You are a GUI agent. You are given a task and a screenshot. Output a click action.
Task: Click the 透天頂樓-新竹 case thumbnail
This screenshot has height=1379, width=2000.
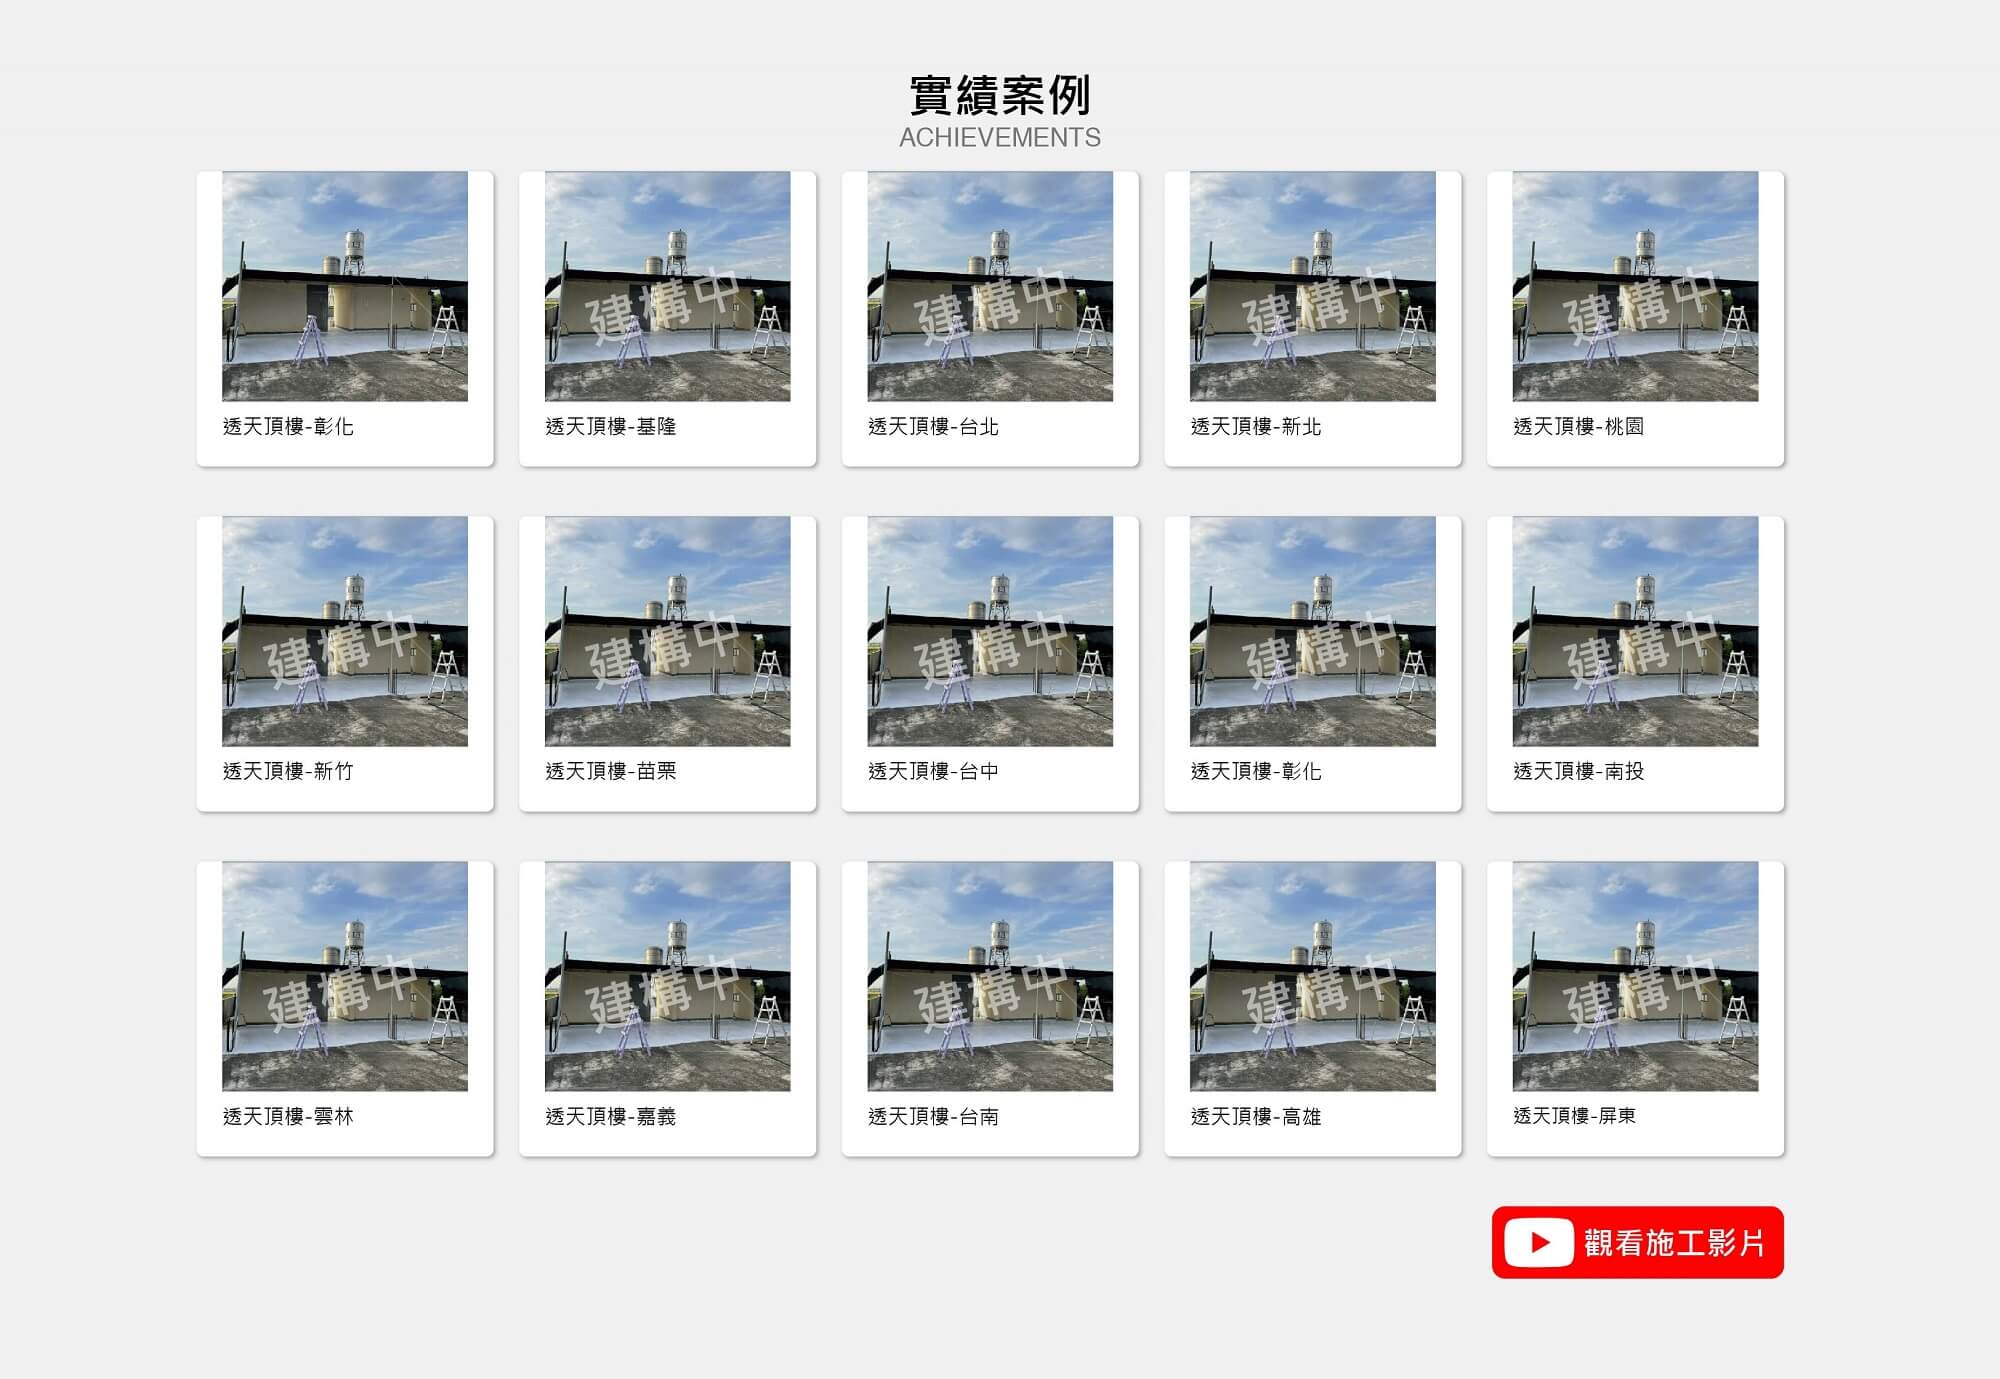click(x=345, y=631)
